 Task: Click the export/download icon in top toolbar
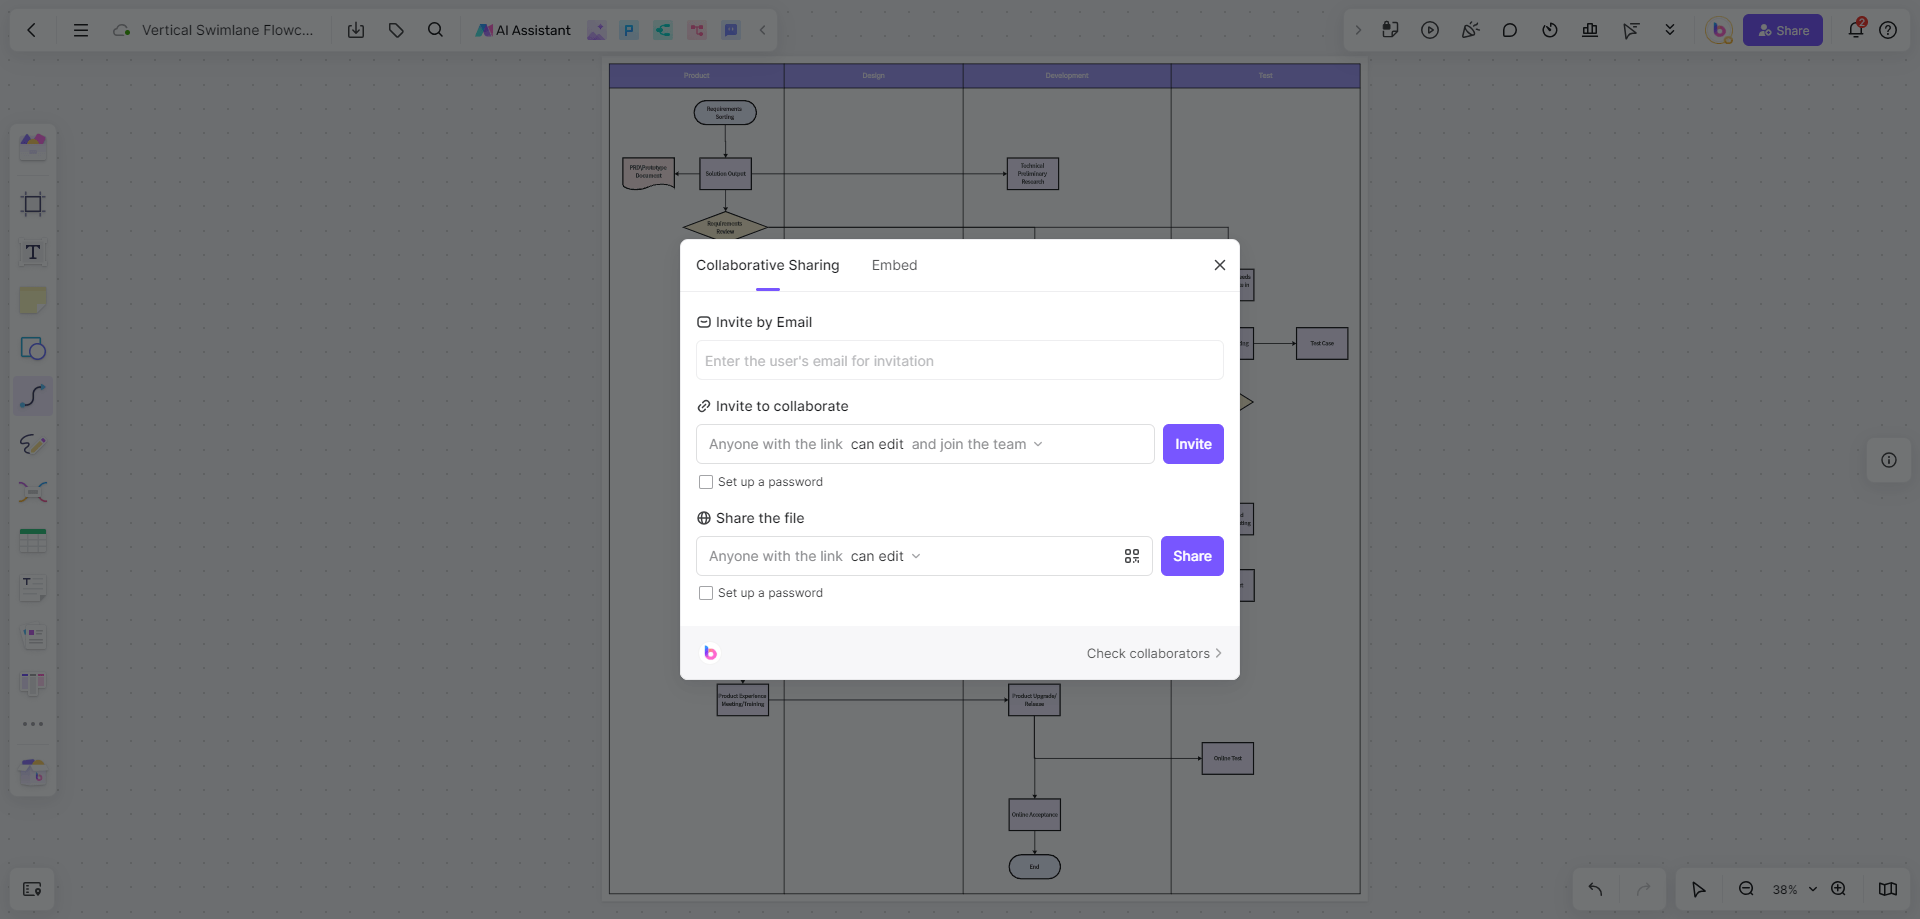pyautogui.click(x=356, y=30)
